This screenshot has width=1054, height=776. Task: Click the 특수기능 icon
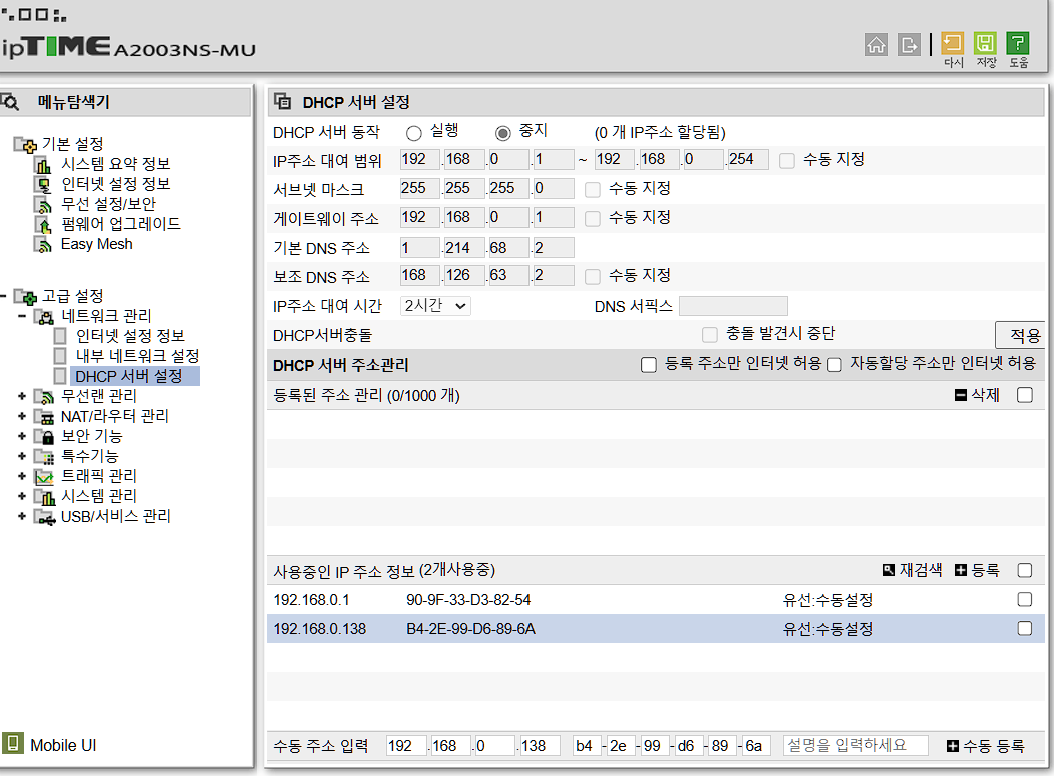(x=44, y=457)
